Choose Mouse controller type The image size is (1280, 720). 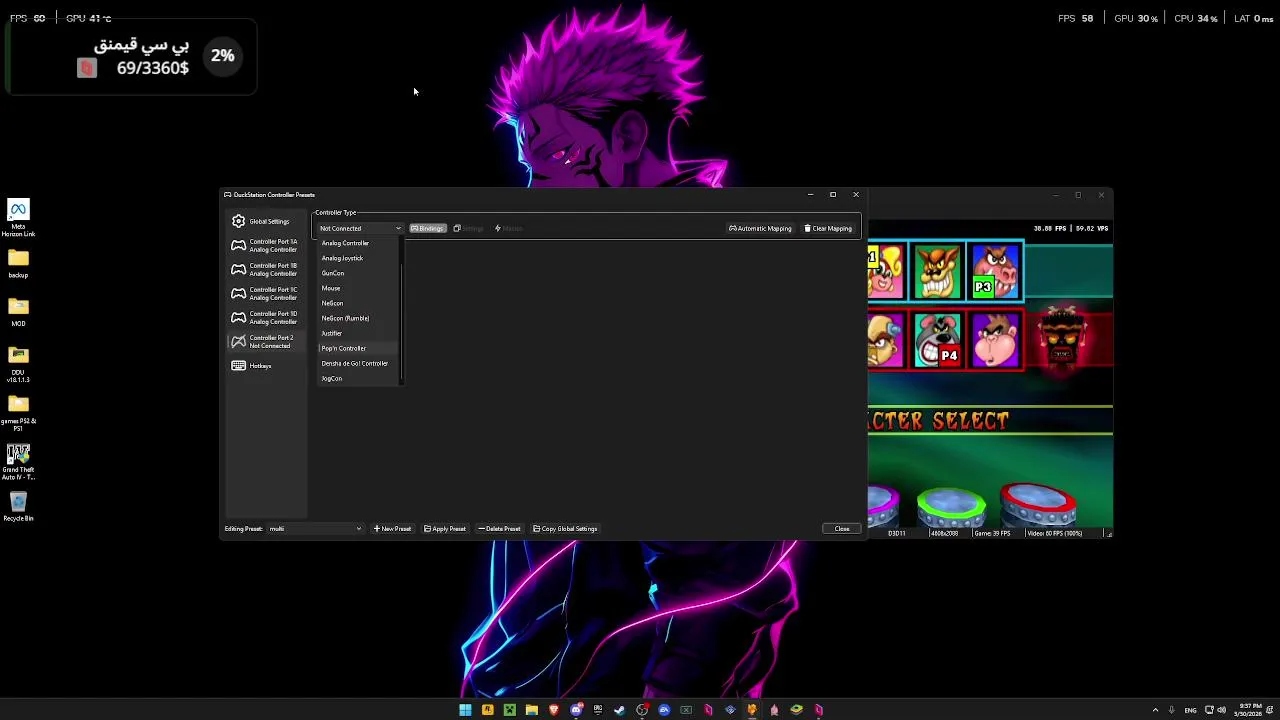[358, 288]
